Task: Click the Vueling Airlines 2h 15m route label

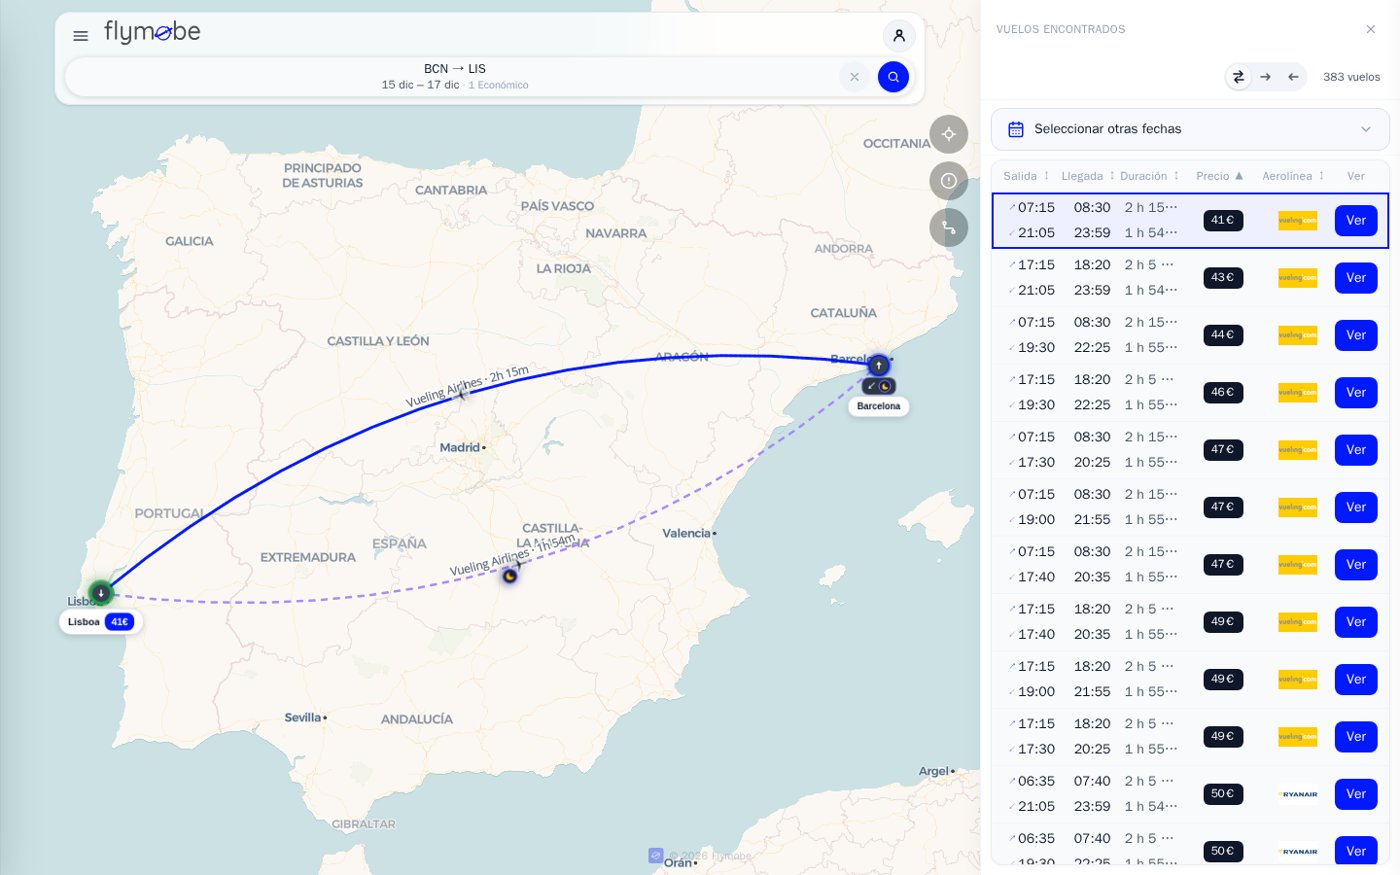Action: (467, 386)
